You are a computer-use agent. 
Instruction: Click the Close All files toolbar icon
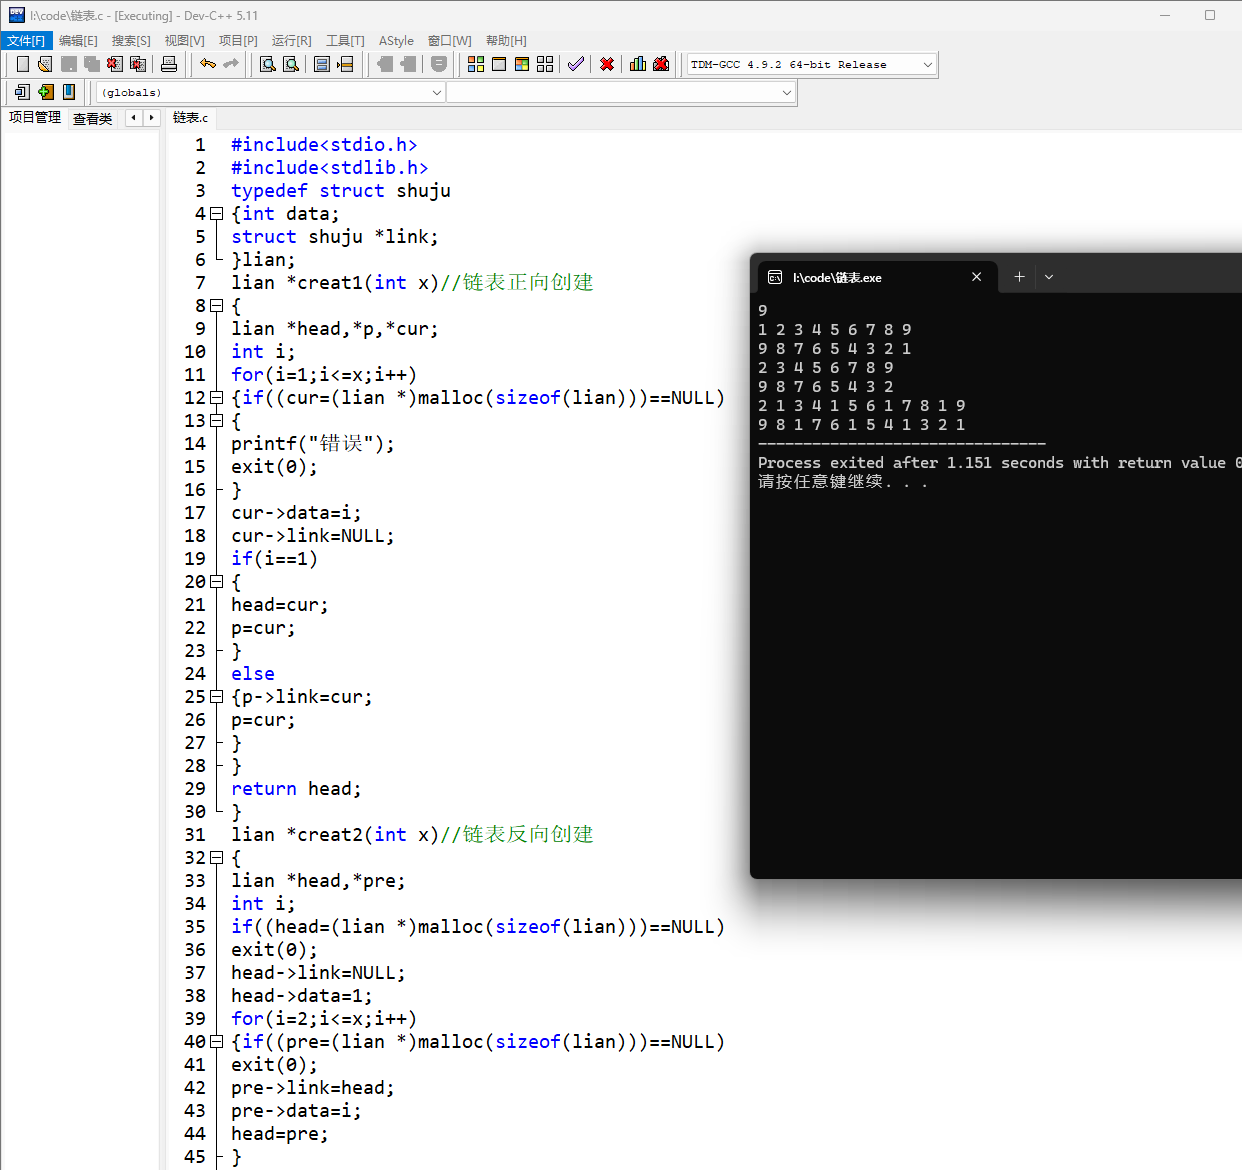point(138,64)
